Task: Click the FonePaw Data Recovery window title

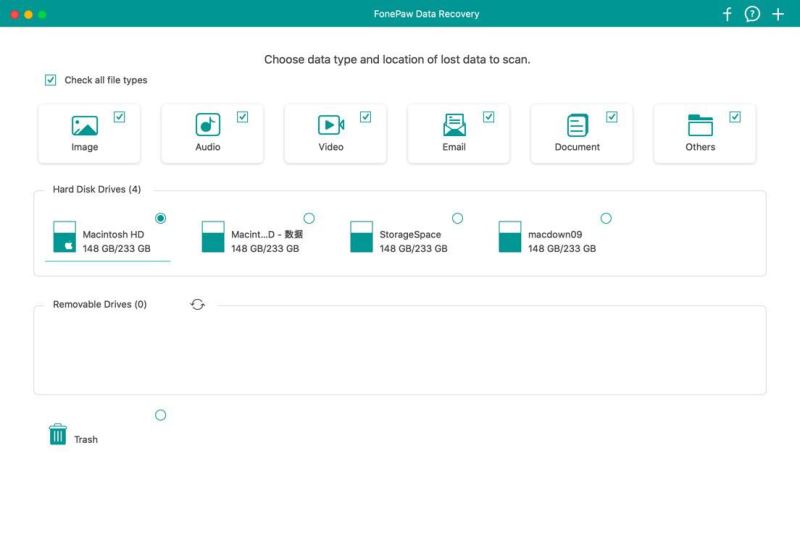Action: (427, 14)
